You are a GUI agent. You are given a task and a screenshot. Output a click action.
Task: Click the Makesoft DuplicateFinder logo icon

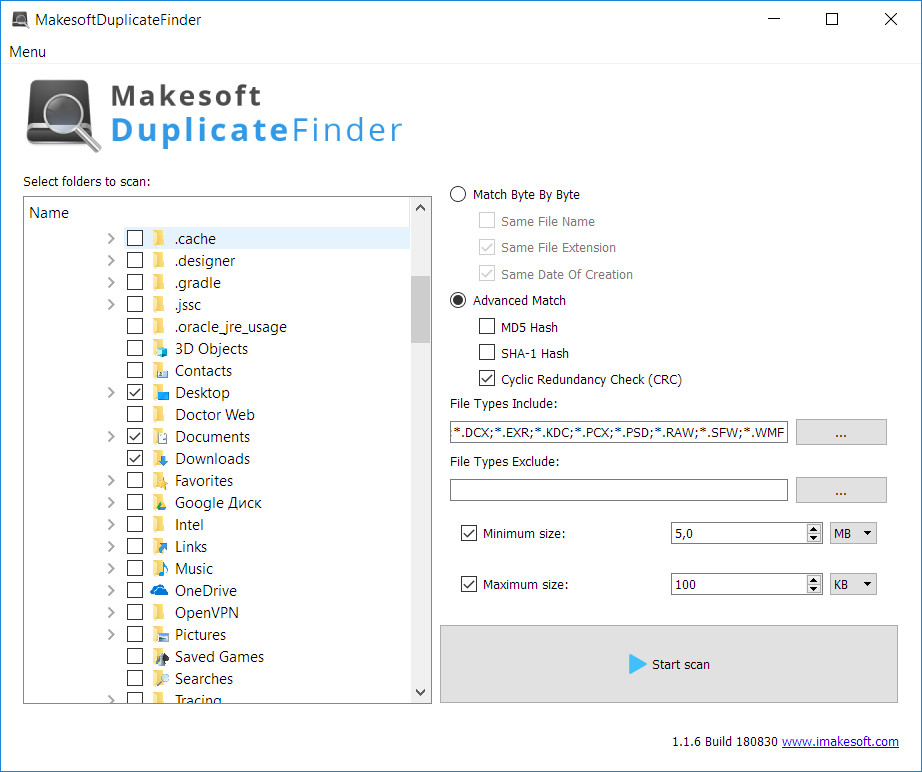[63, 115]
